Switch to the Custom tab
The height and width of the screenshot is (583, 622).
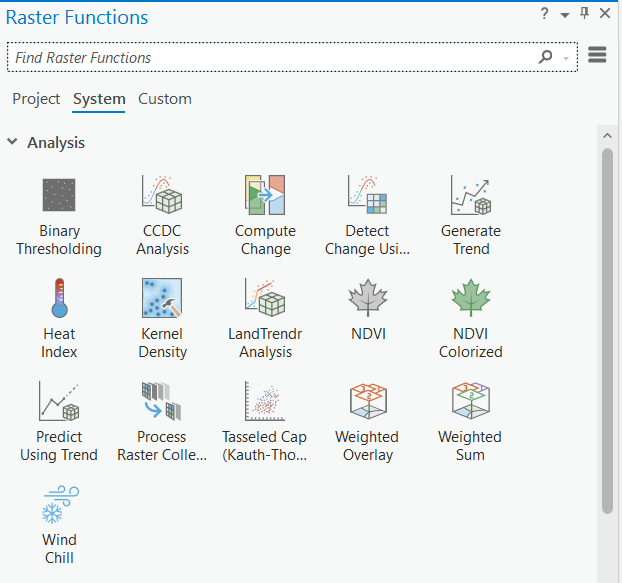(165, 99)
